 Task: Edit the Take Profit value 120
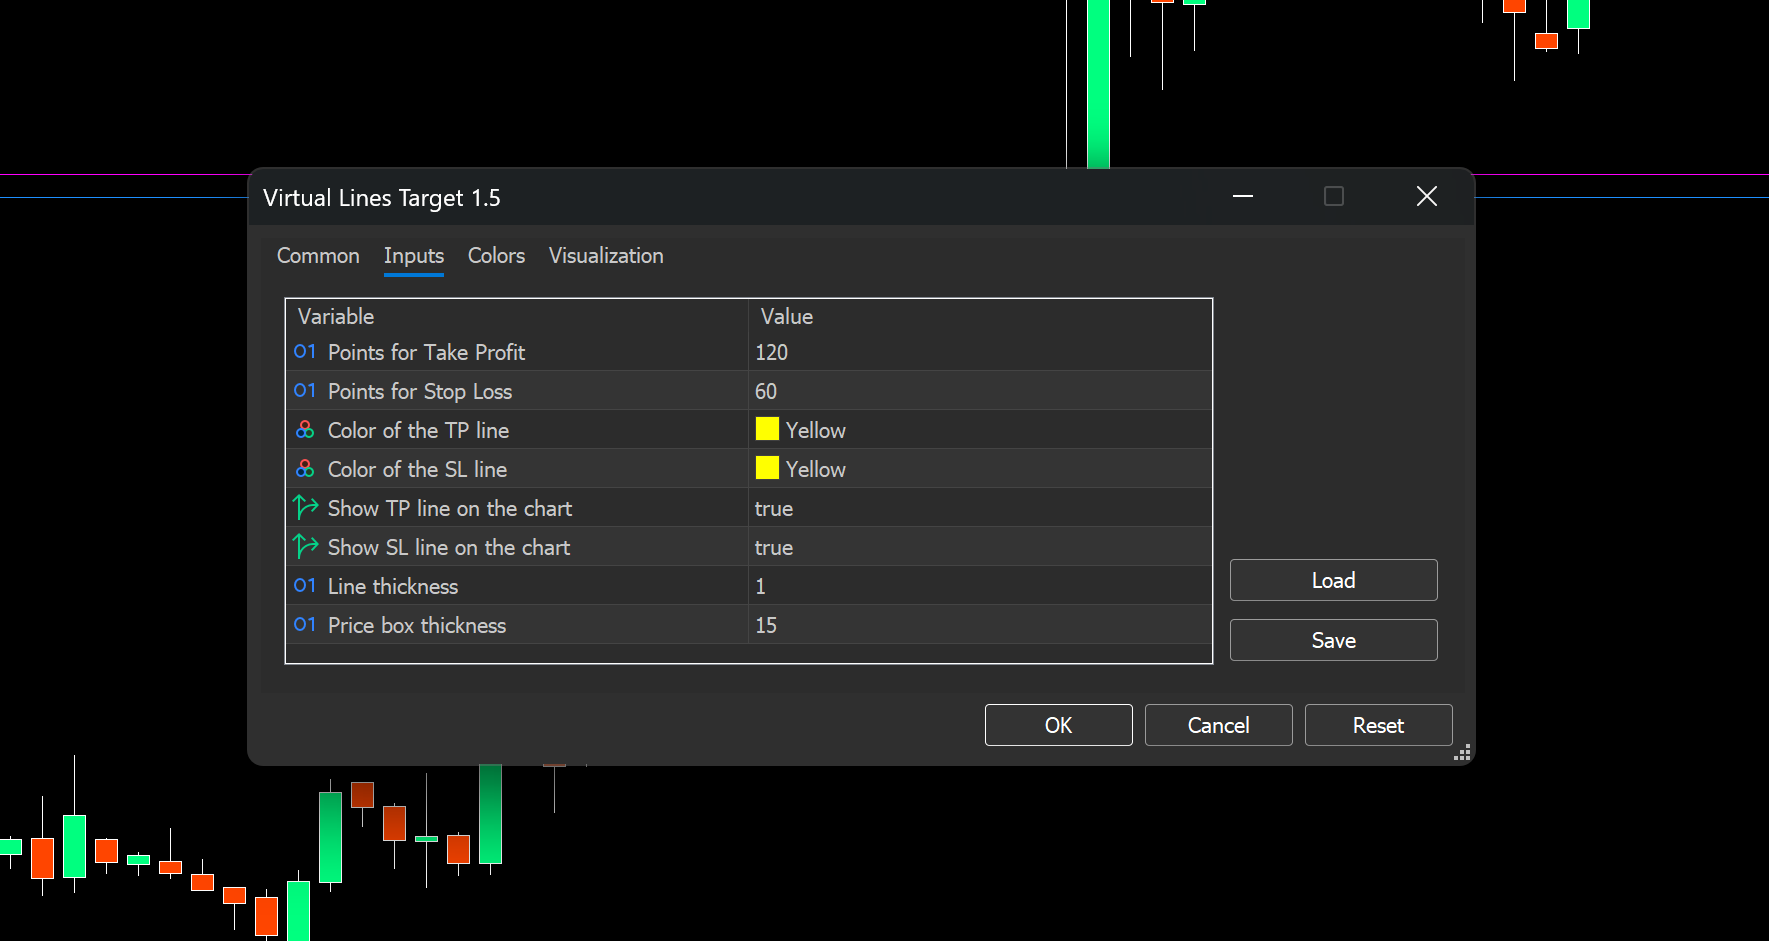[x=772, y=353]
